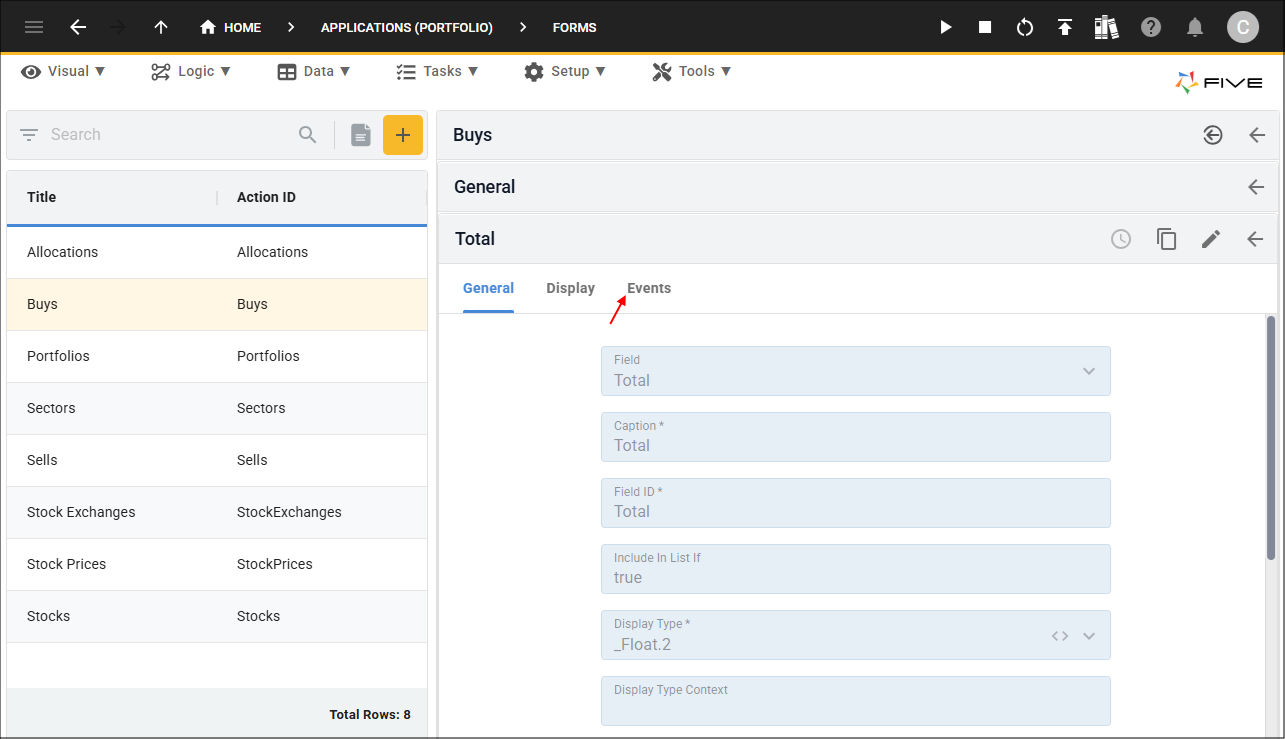Open the documentation books icon

click(1106, 27)
